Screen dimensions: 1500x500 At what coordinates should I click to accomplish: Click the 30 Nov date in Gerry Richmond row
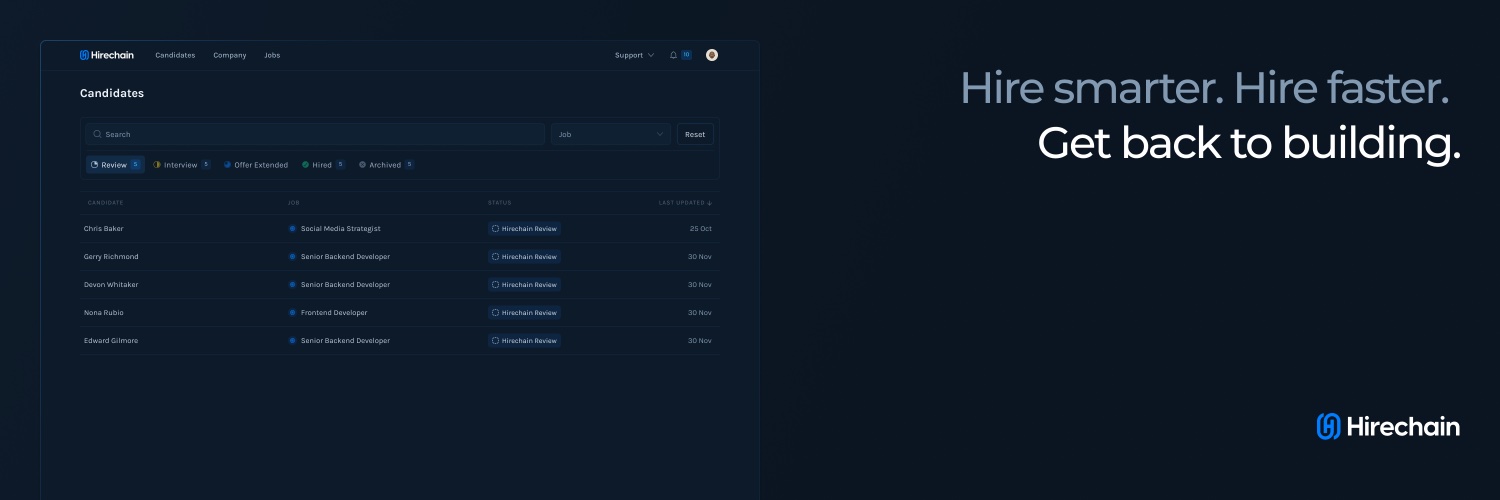point(700,257)
